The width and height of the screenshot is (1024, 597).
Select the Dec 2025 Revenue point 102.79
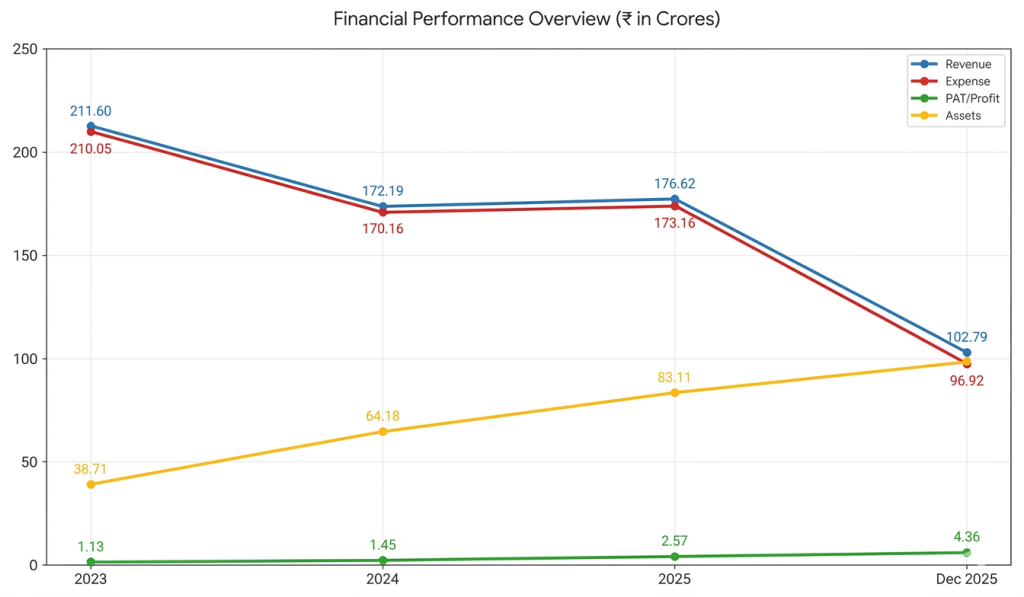(967, 353)
